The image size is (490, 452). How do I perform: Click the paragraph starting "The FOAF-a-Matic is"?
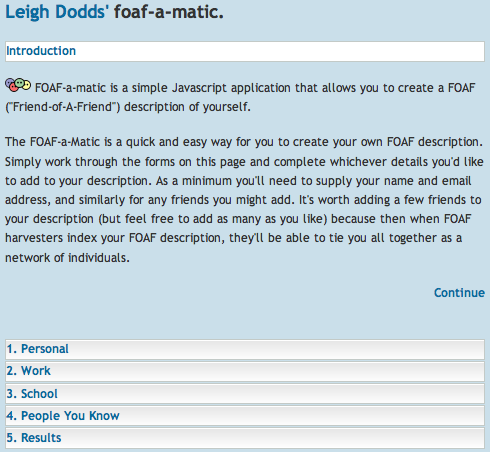pos(244,200)
